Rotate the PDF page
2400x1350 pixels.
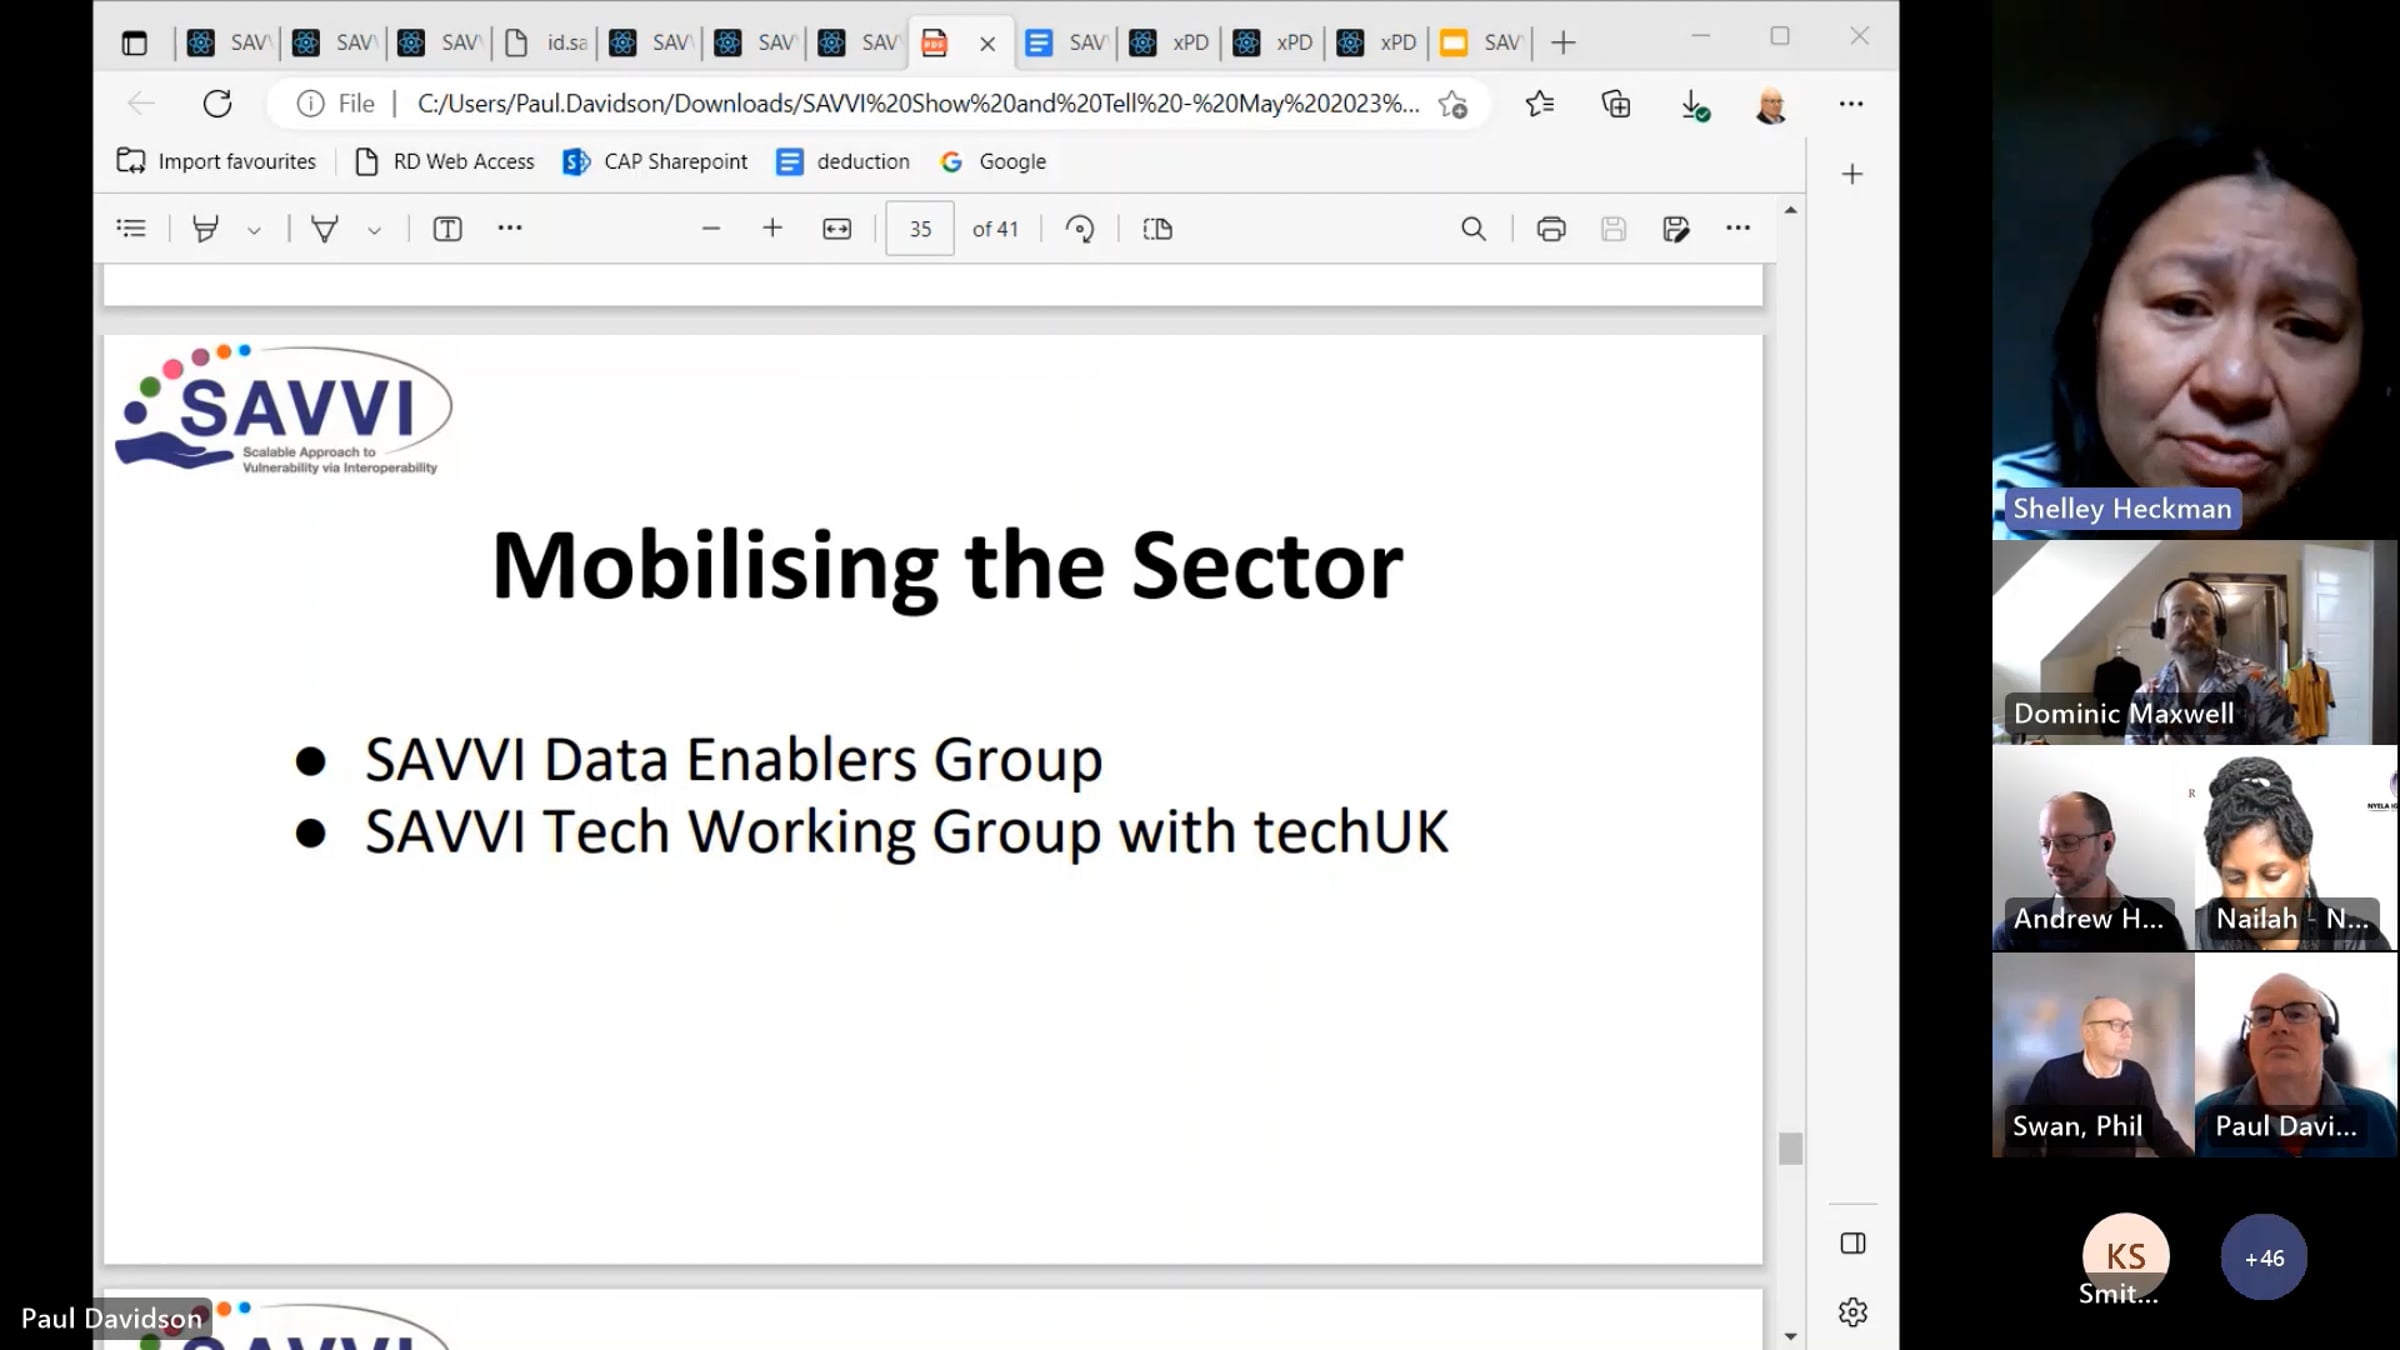tap(1080, 229)
